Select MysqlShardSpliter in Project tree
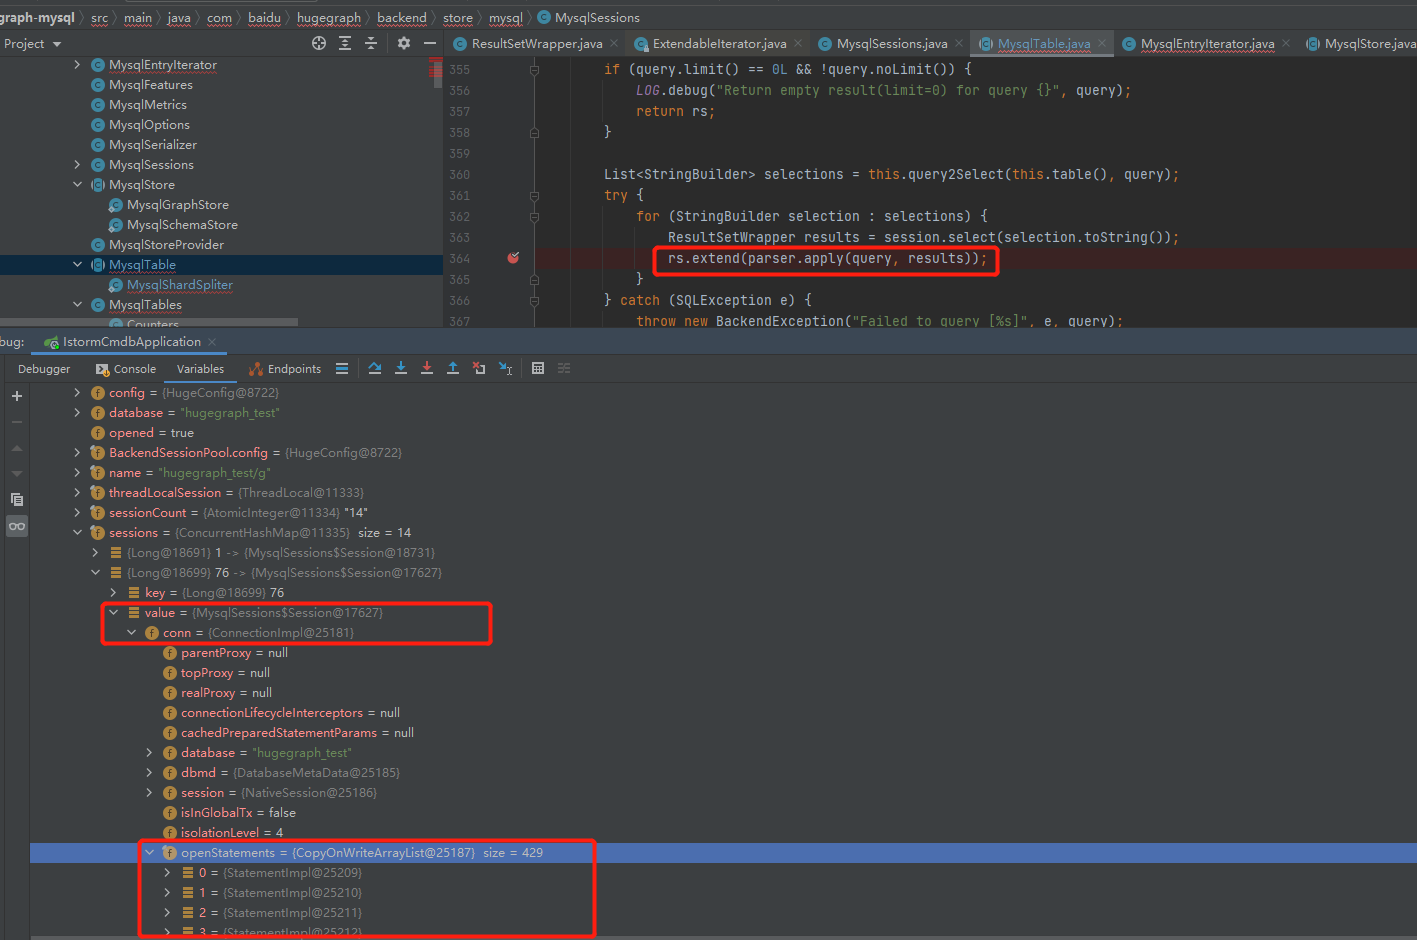The width and height of the screenshot is (1417, 940). pos(179,284)
